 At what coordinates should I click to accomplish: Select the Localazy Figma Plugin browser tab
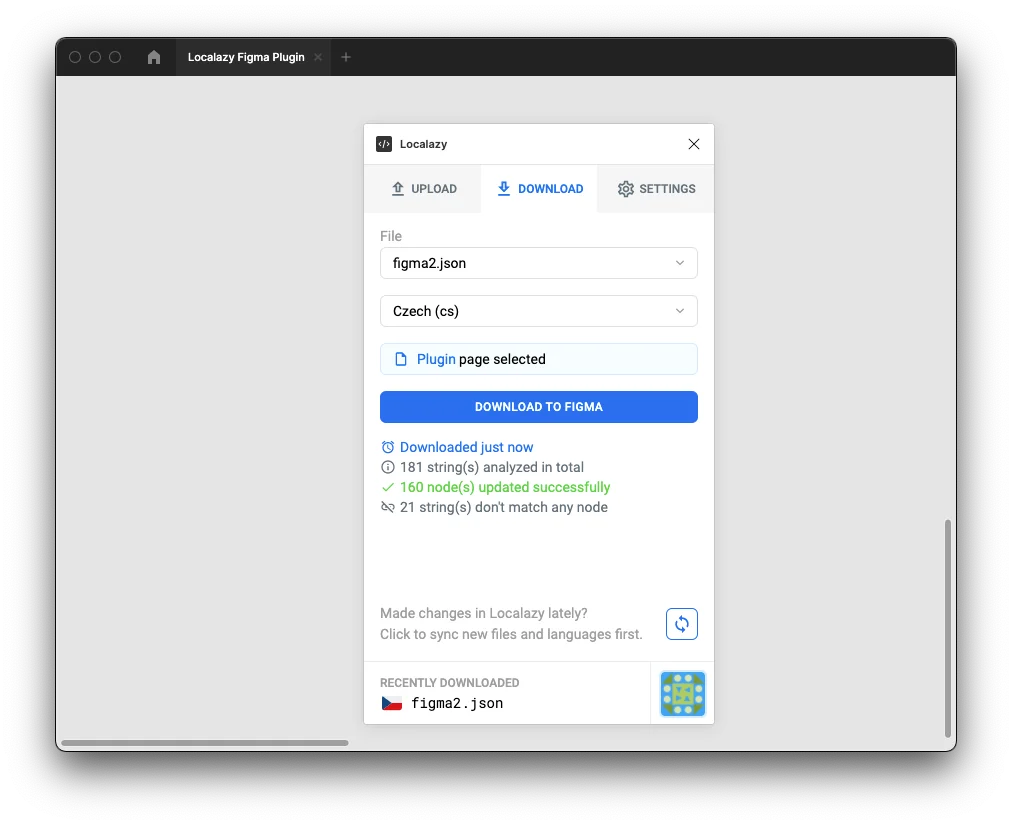click(246, 57)
